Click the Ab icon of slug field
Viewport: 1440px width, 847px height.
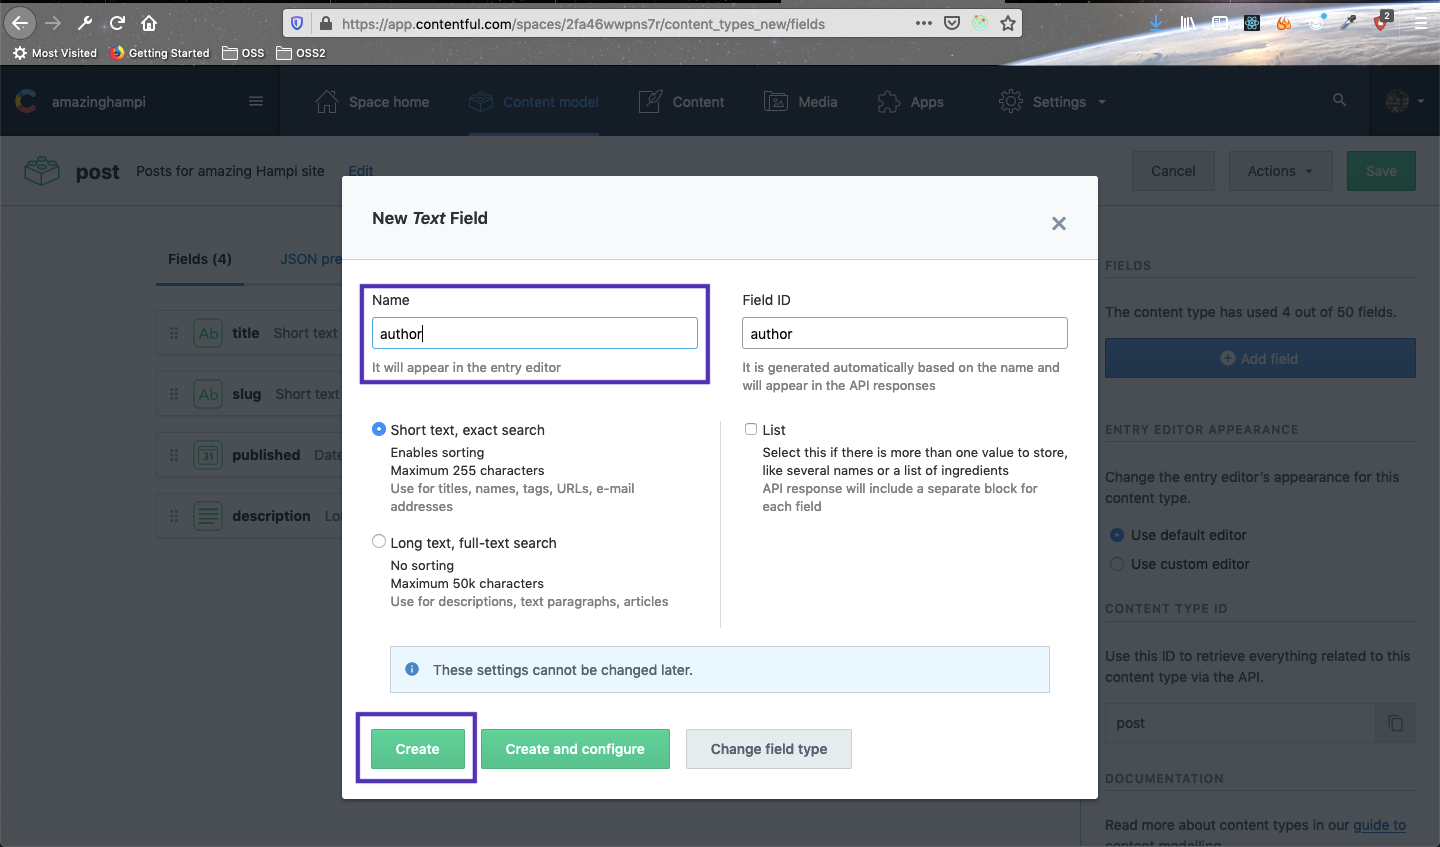pyautogui.click(x=208, y=394)
